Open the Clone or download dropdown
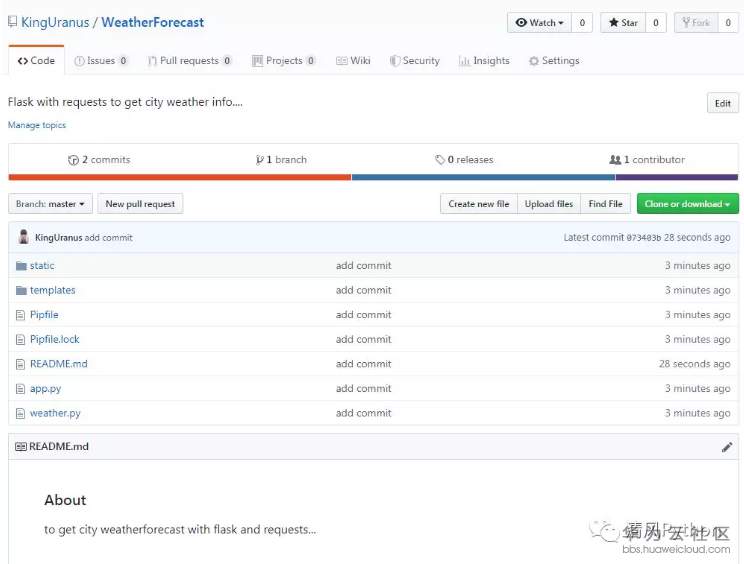744x564 pixels. click(687, 204)
